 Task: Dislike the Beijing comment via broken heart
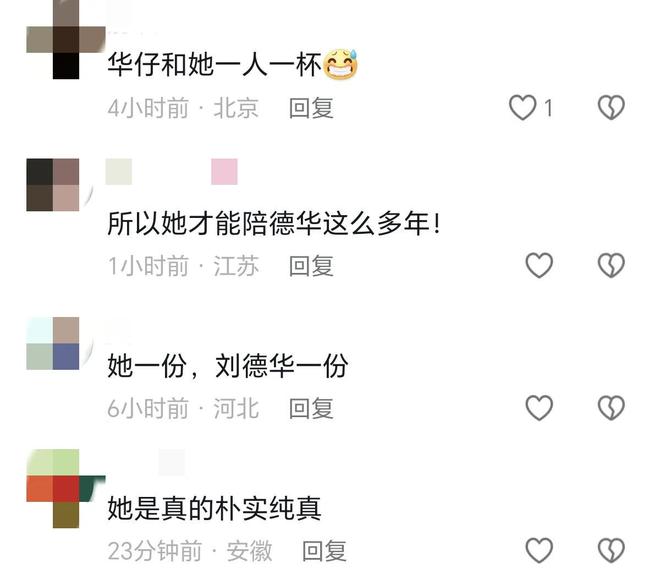[x=611, y=108]
